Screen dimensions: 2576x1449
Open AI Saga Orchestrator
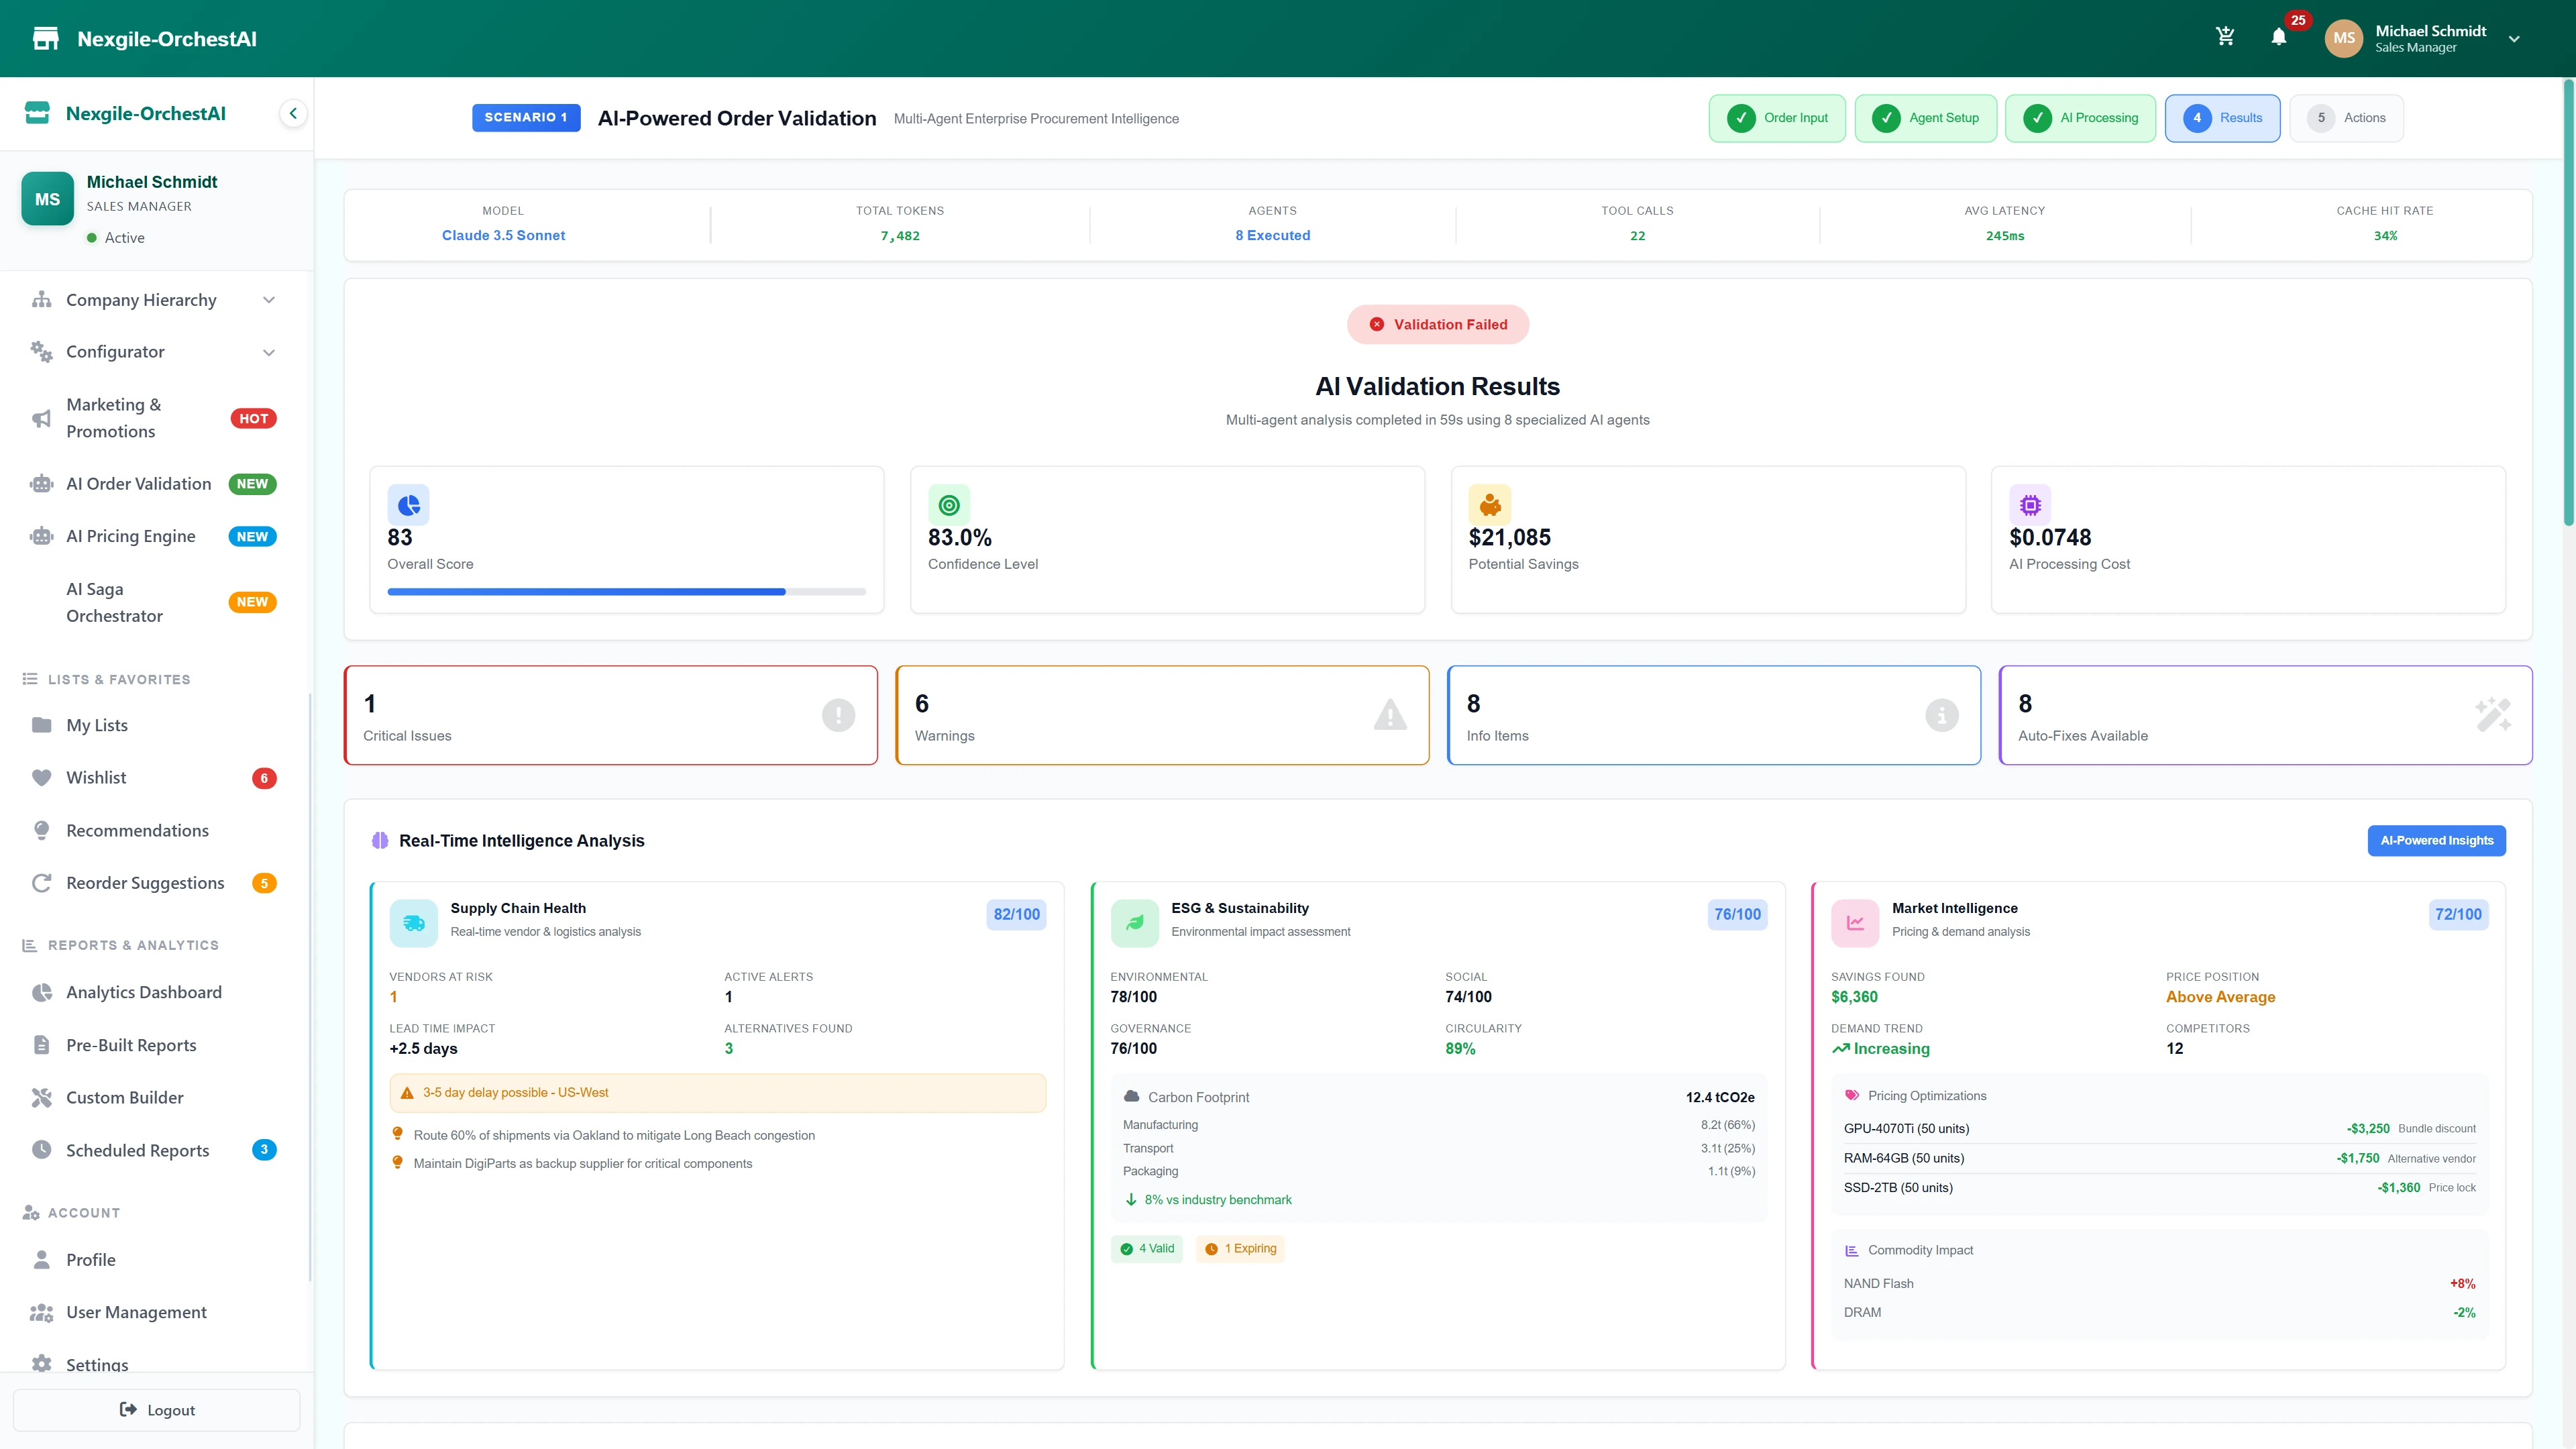tap(113, 601)
